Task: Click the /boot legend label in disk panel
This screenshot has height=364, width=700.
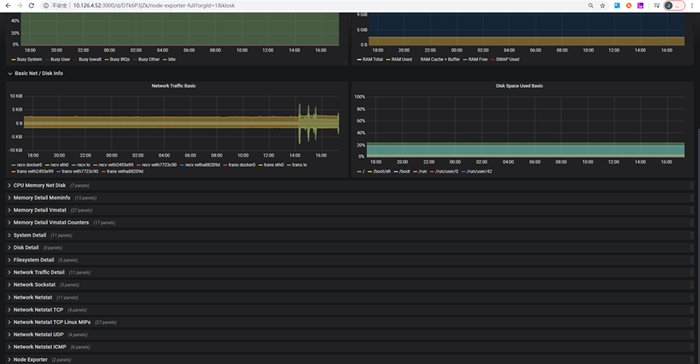Action: pyautogui.click(x=404, y=172)
